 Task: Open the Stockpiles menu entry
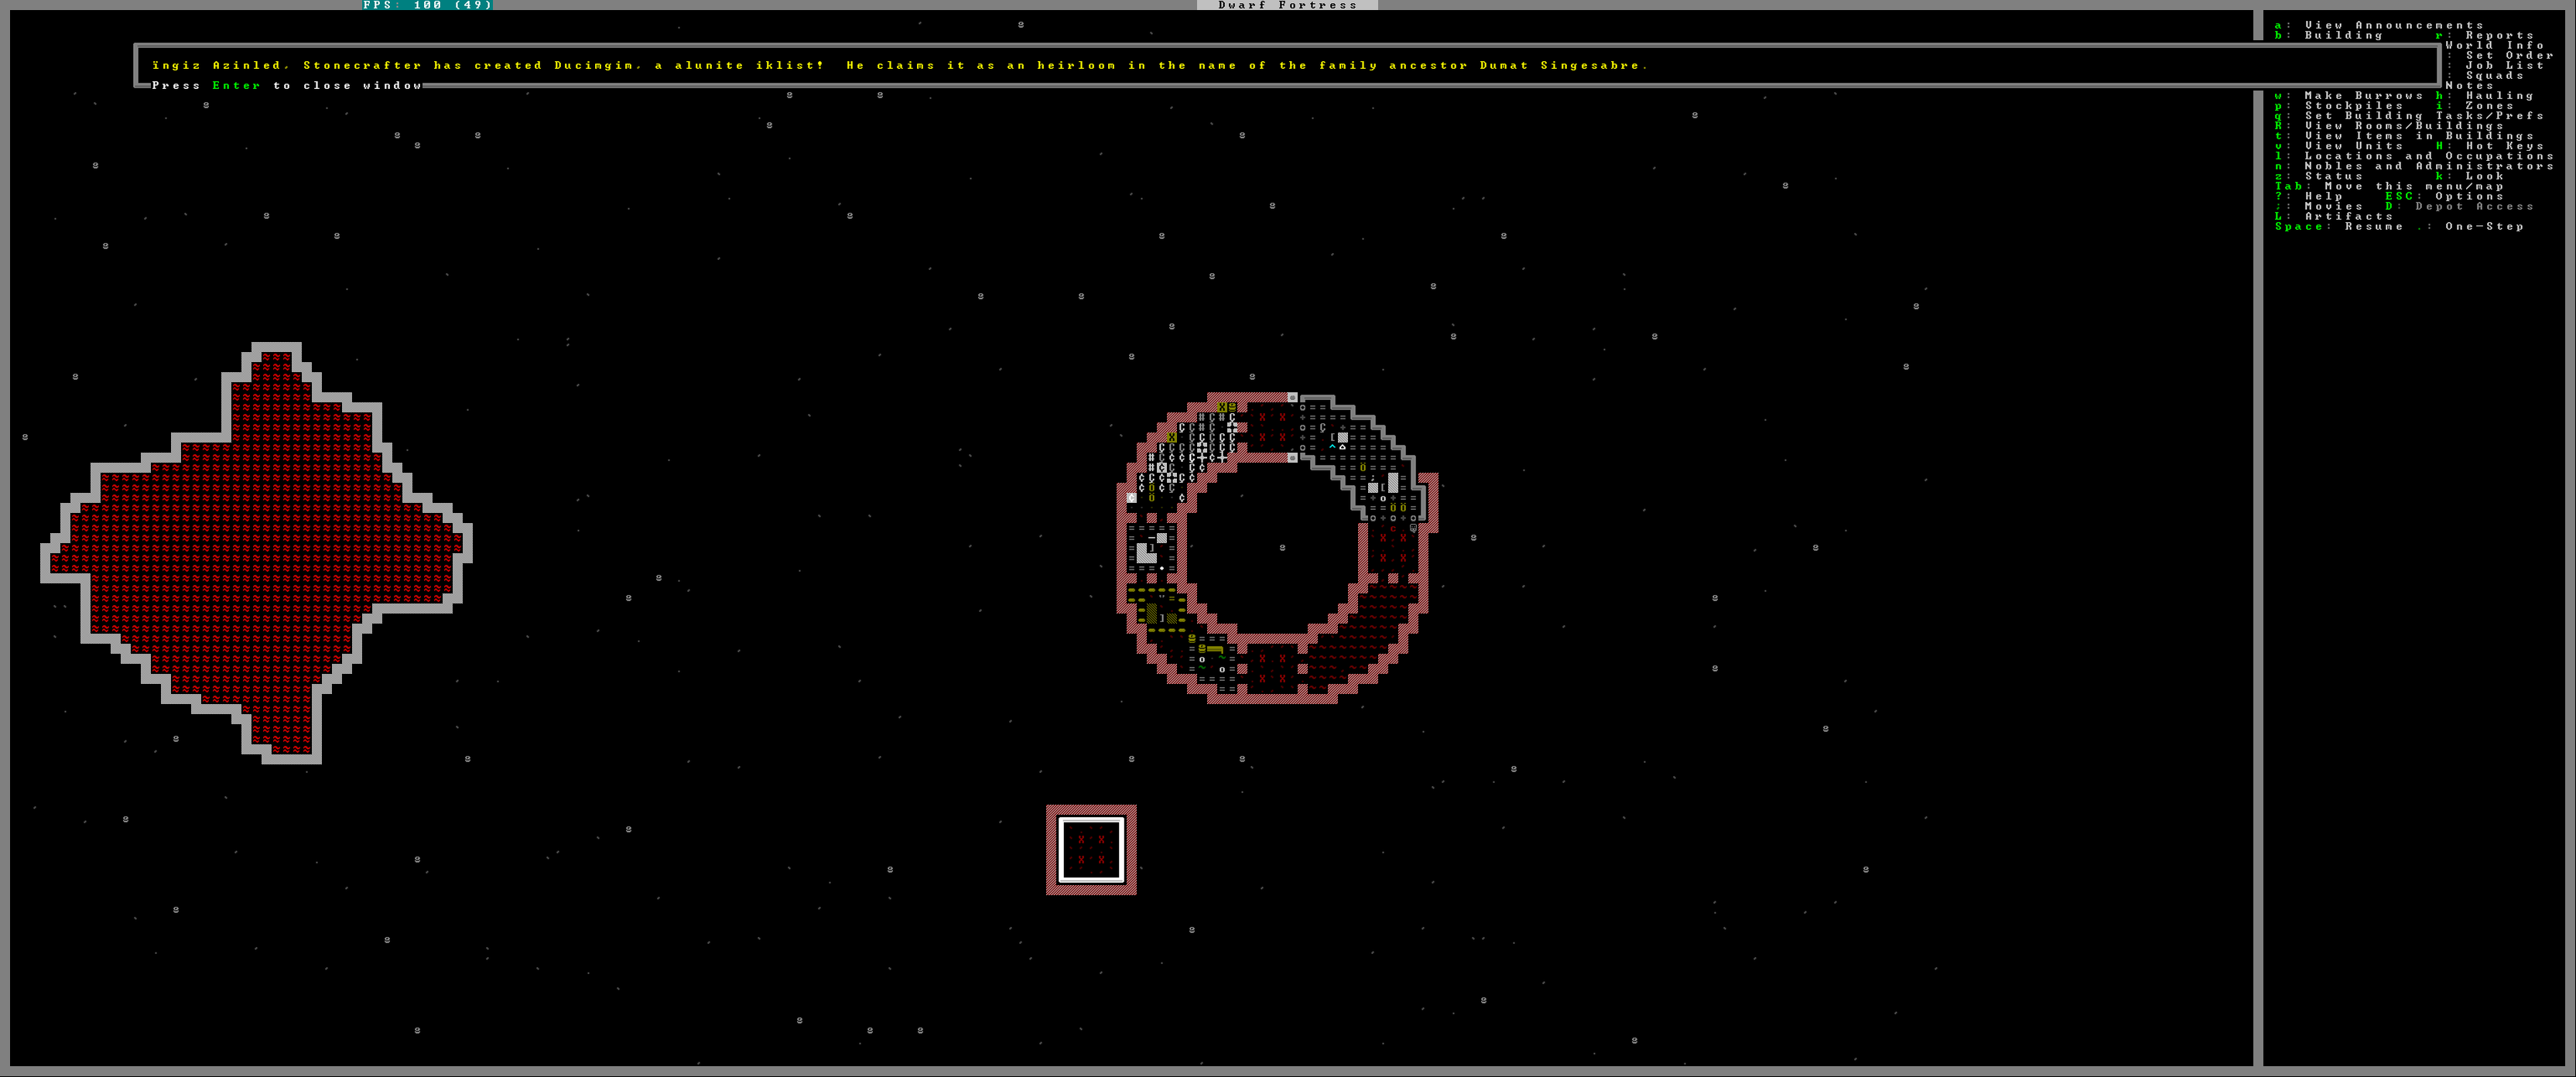2339,106
